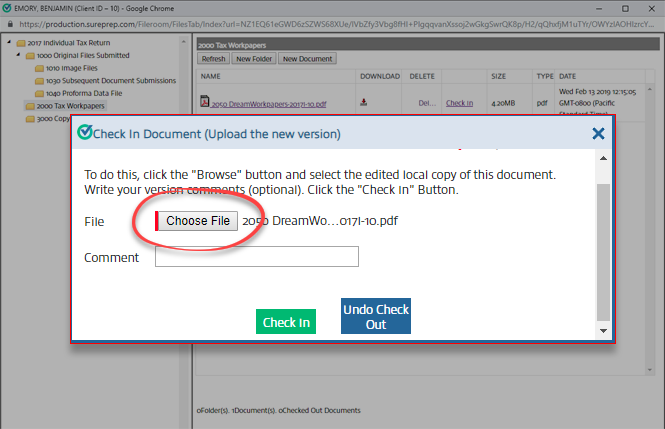Click the Refresh button

[213, 59]
